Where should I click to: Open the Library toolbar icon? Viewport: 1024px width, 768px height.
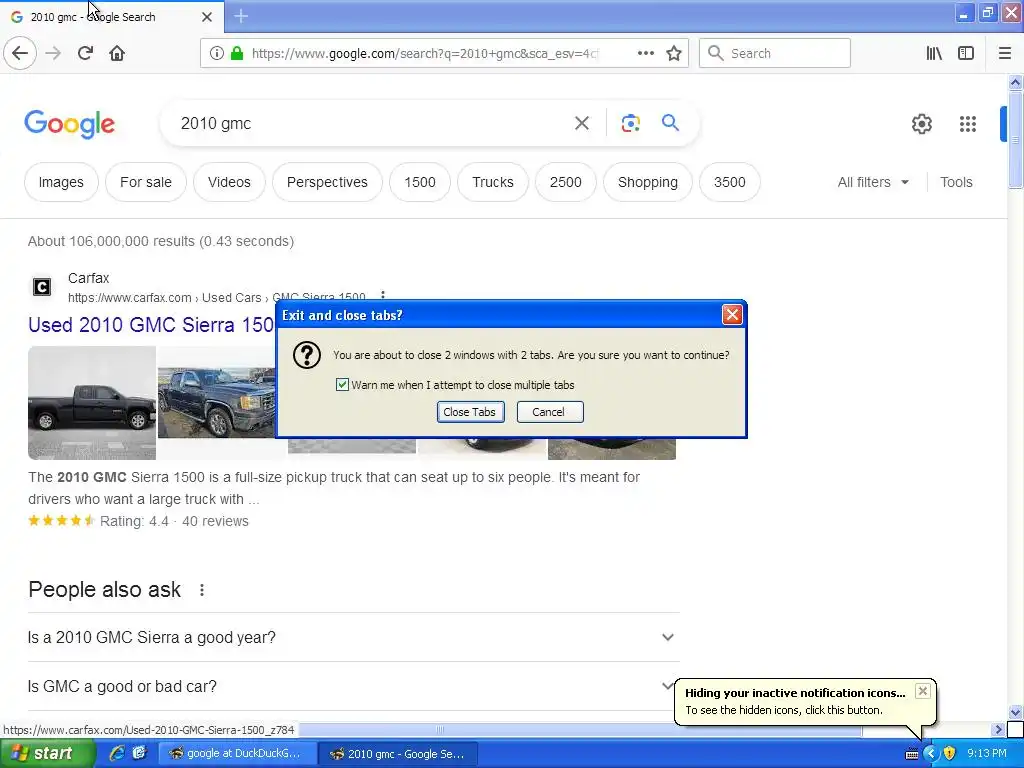[934, 53]
